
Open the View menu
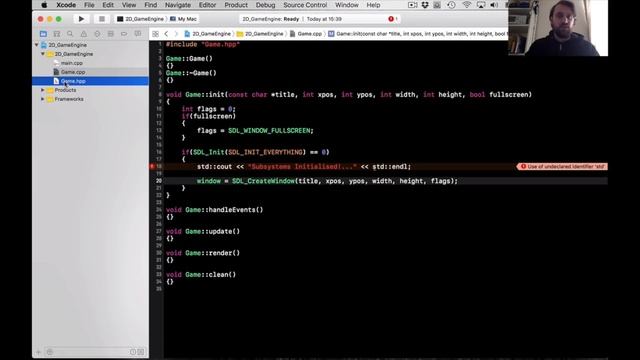click(129, 5)
